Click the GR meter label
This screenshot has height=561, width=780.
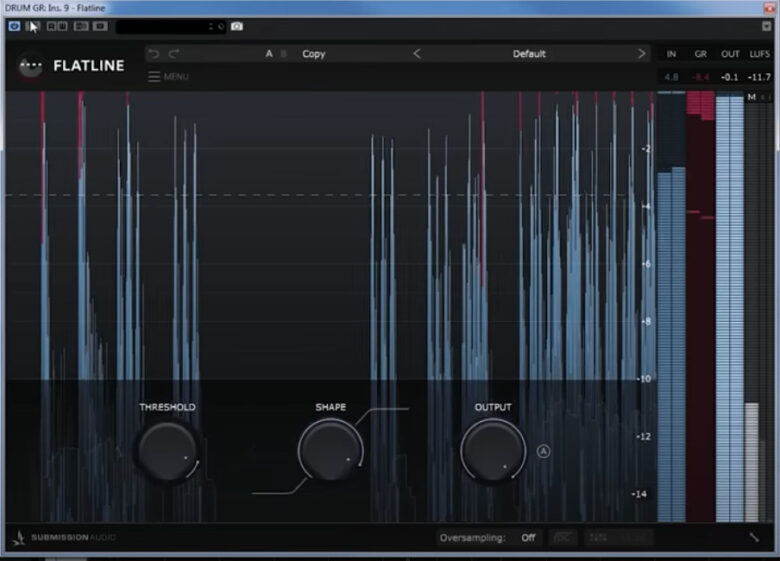coord(700,54)
